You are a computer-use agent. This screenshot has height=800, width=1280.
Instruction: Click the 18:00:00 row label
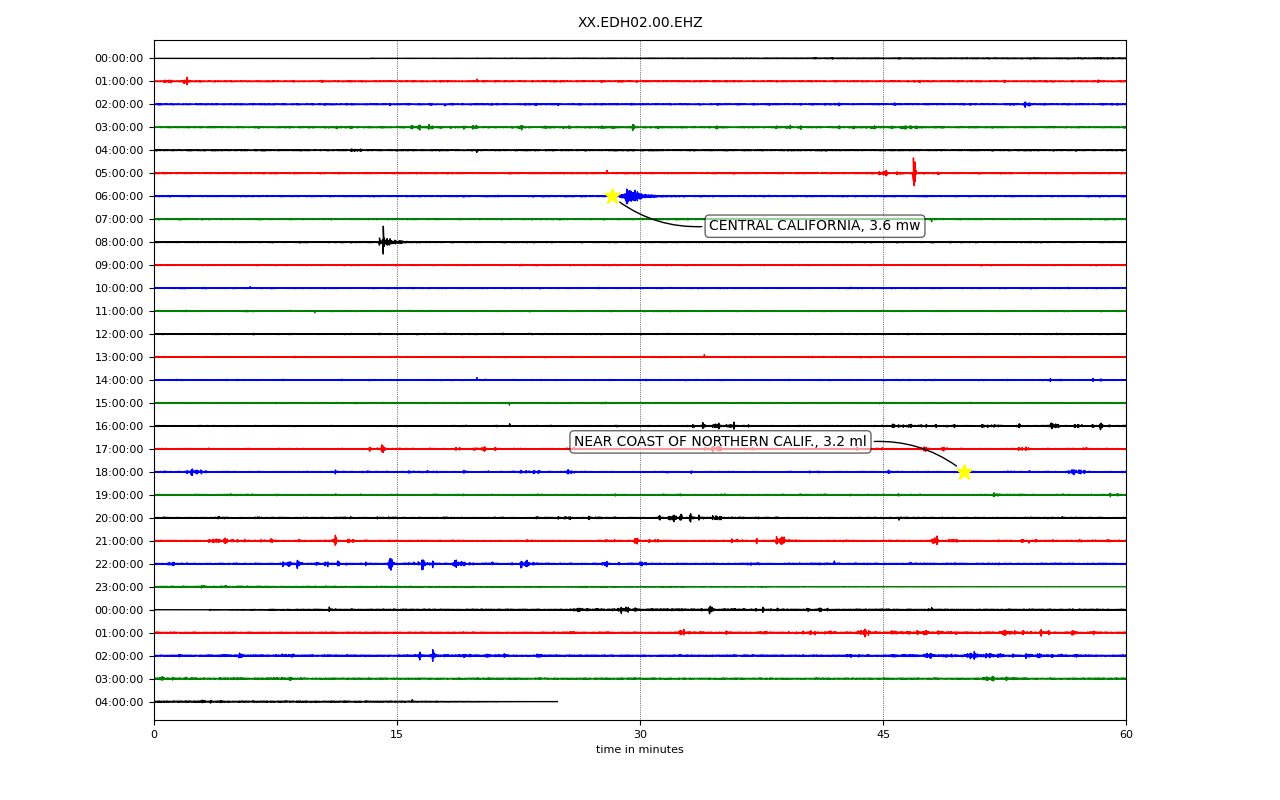tap(119, 472)
